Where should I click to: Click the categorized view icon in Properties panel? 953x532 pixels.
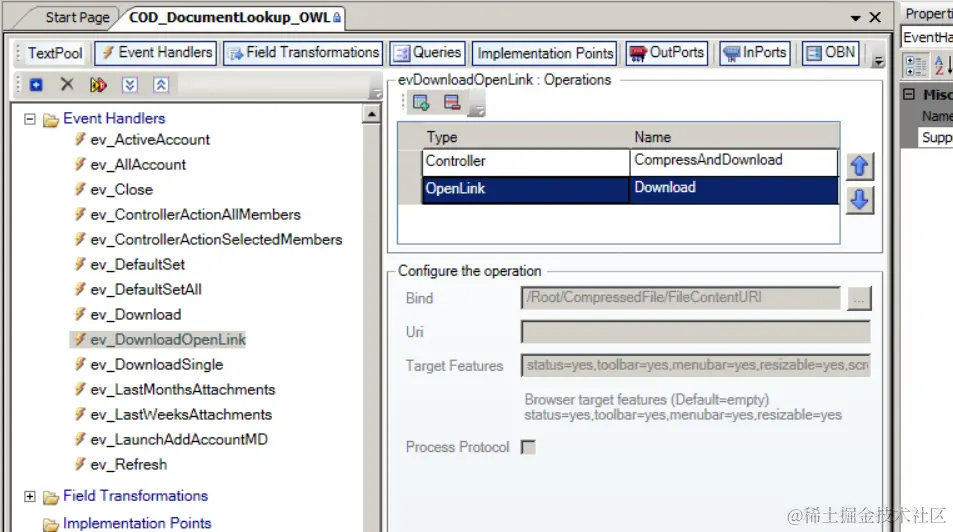pyautogui.click(x=915, y=65)
